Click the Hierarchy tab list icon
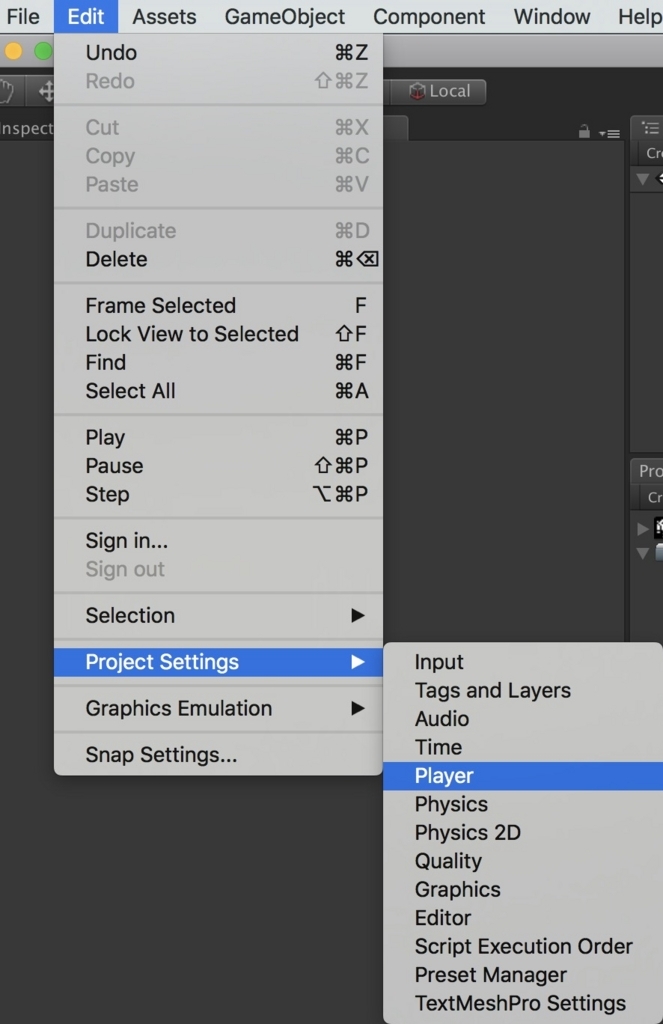The image size is (663, 1024). tap(650, 128)
